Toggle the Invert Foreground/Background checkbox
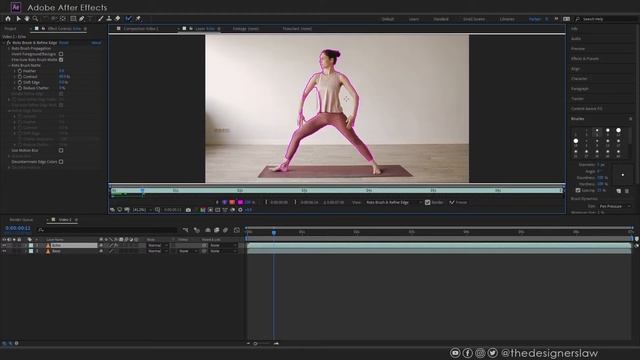 (61, 54)
